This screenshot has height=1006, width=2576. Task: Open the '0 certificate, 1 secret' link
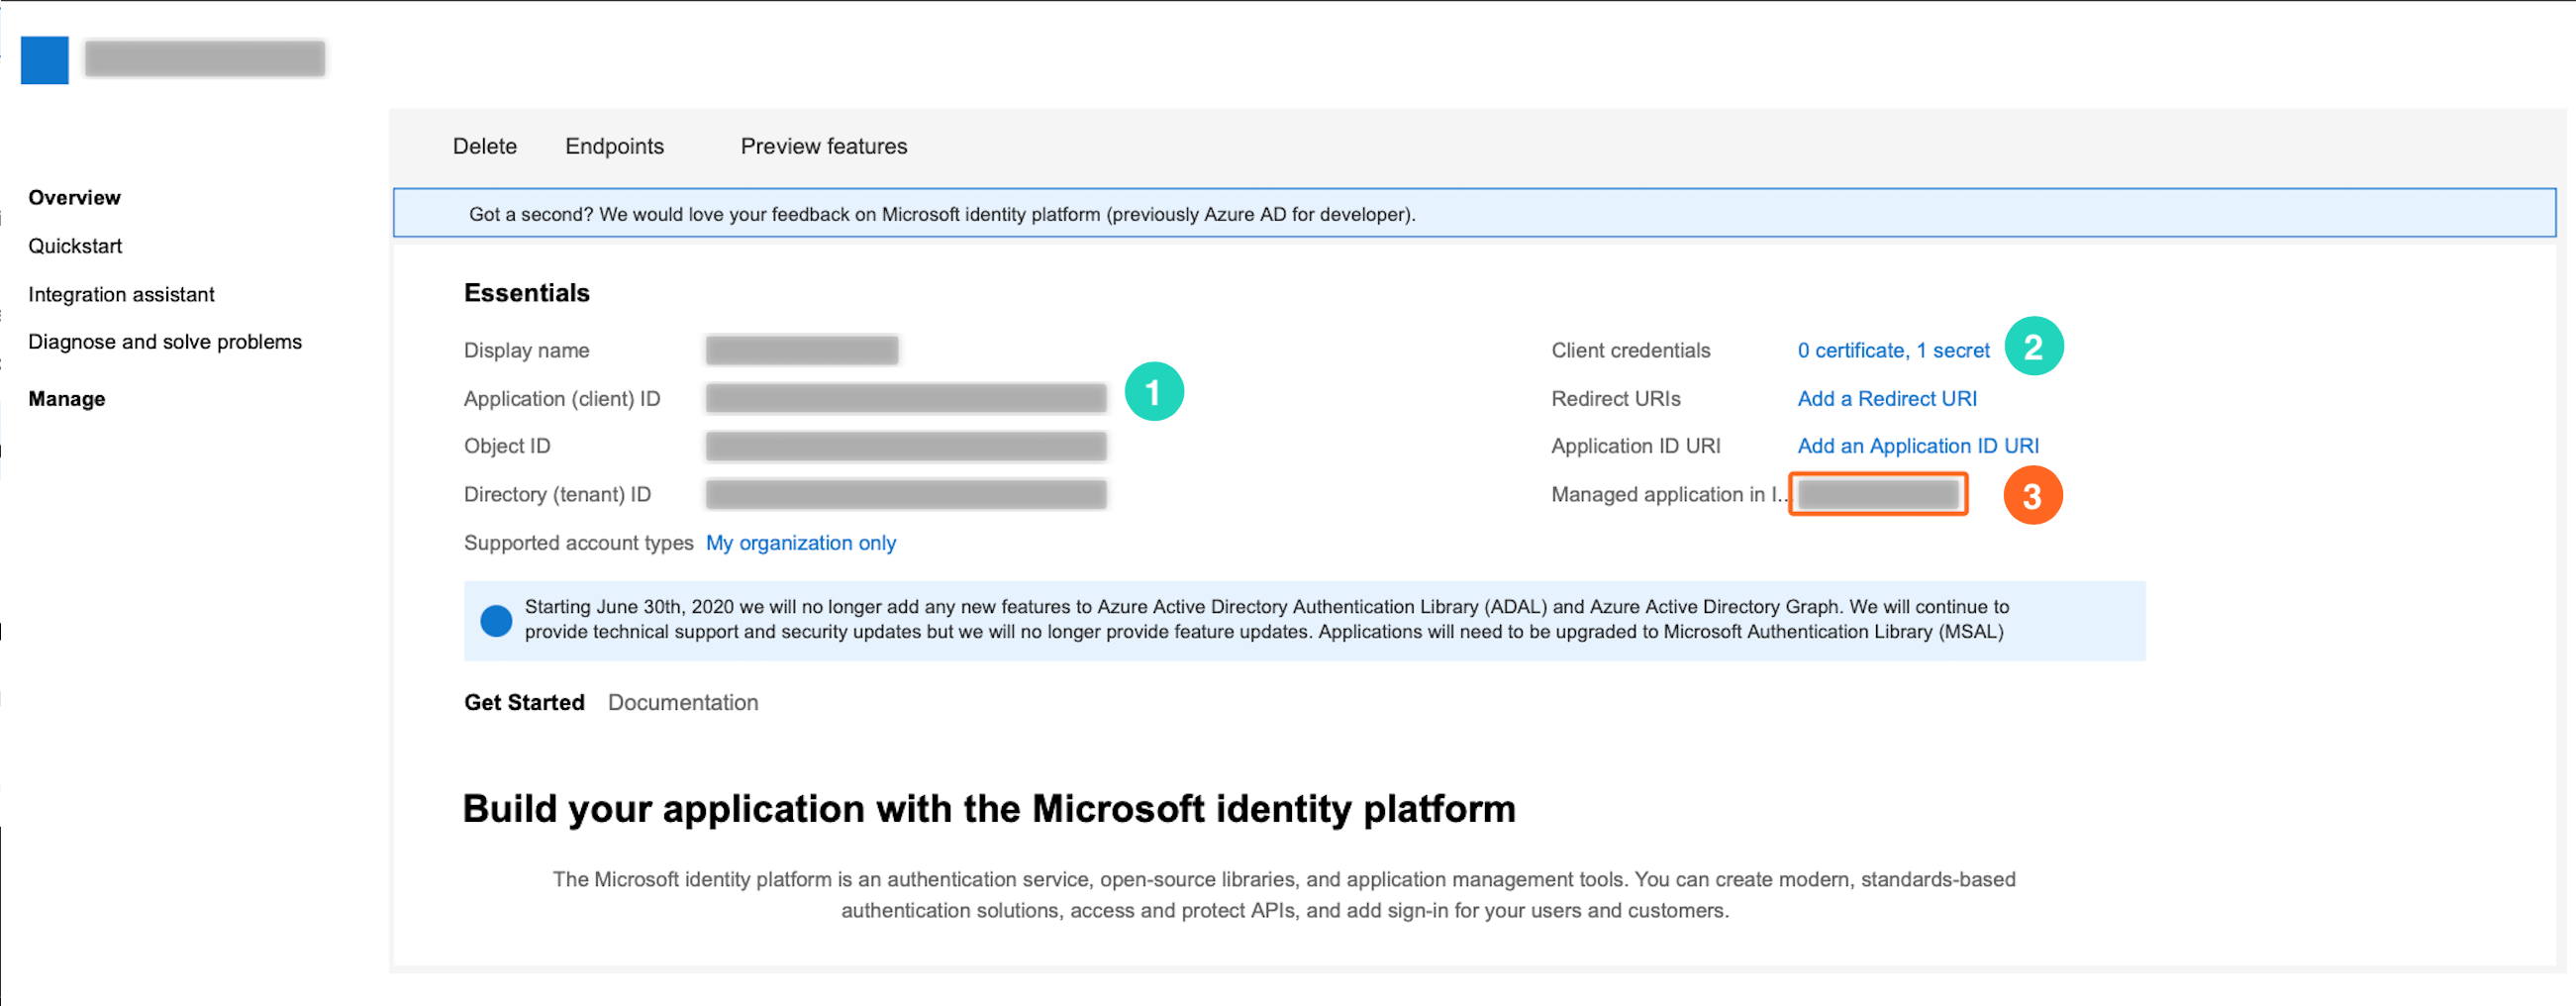1892,350
